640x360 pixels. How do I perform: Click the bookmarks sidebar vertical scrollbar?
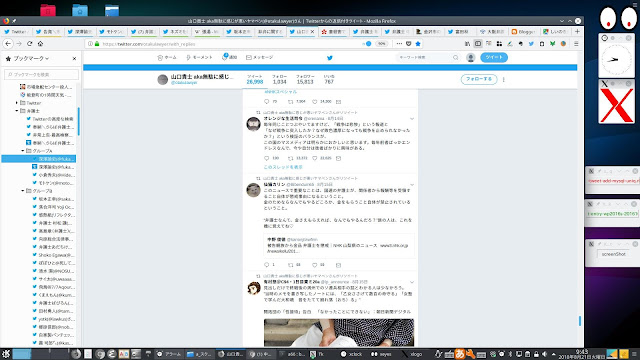pyautogui.click(x=78, y=121)
